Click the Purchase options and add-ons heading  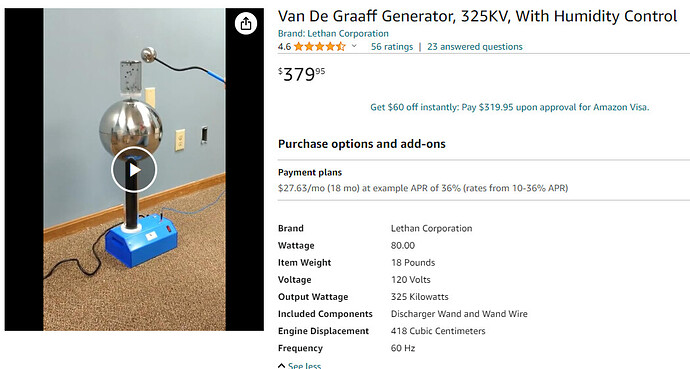coord(362,144)
